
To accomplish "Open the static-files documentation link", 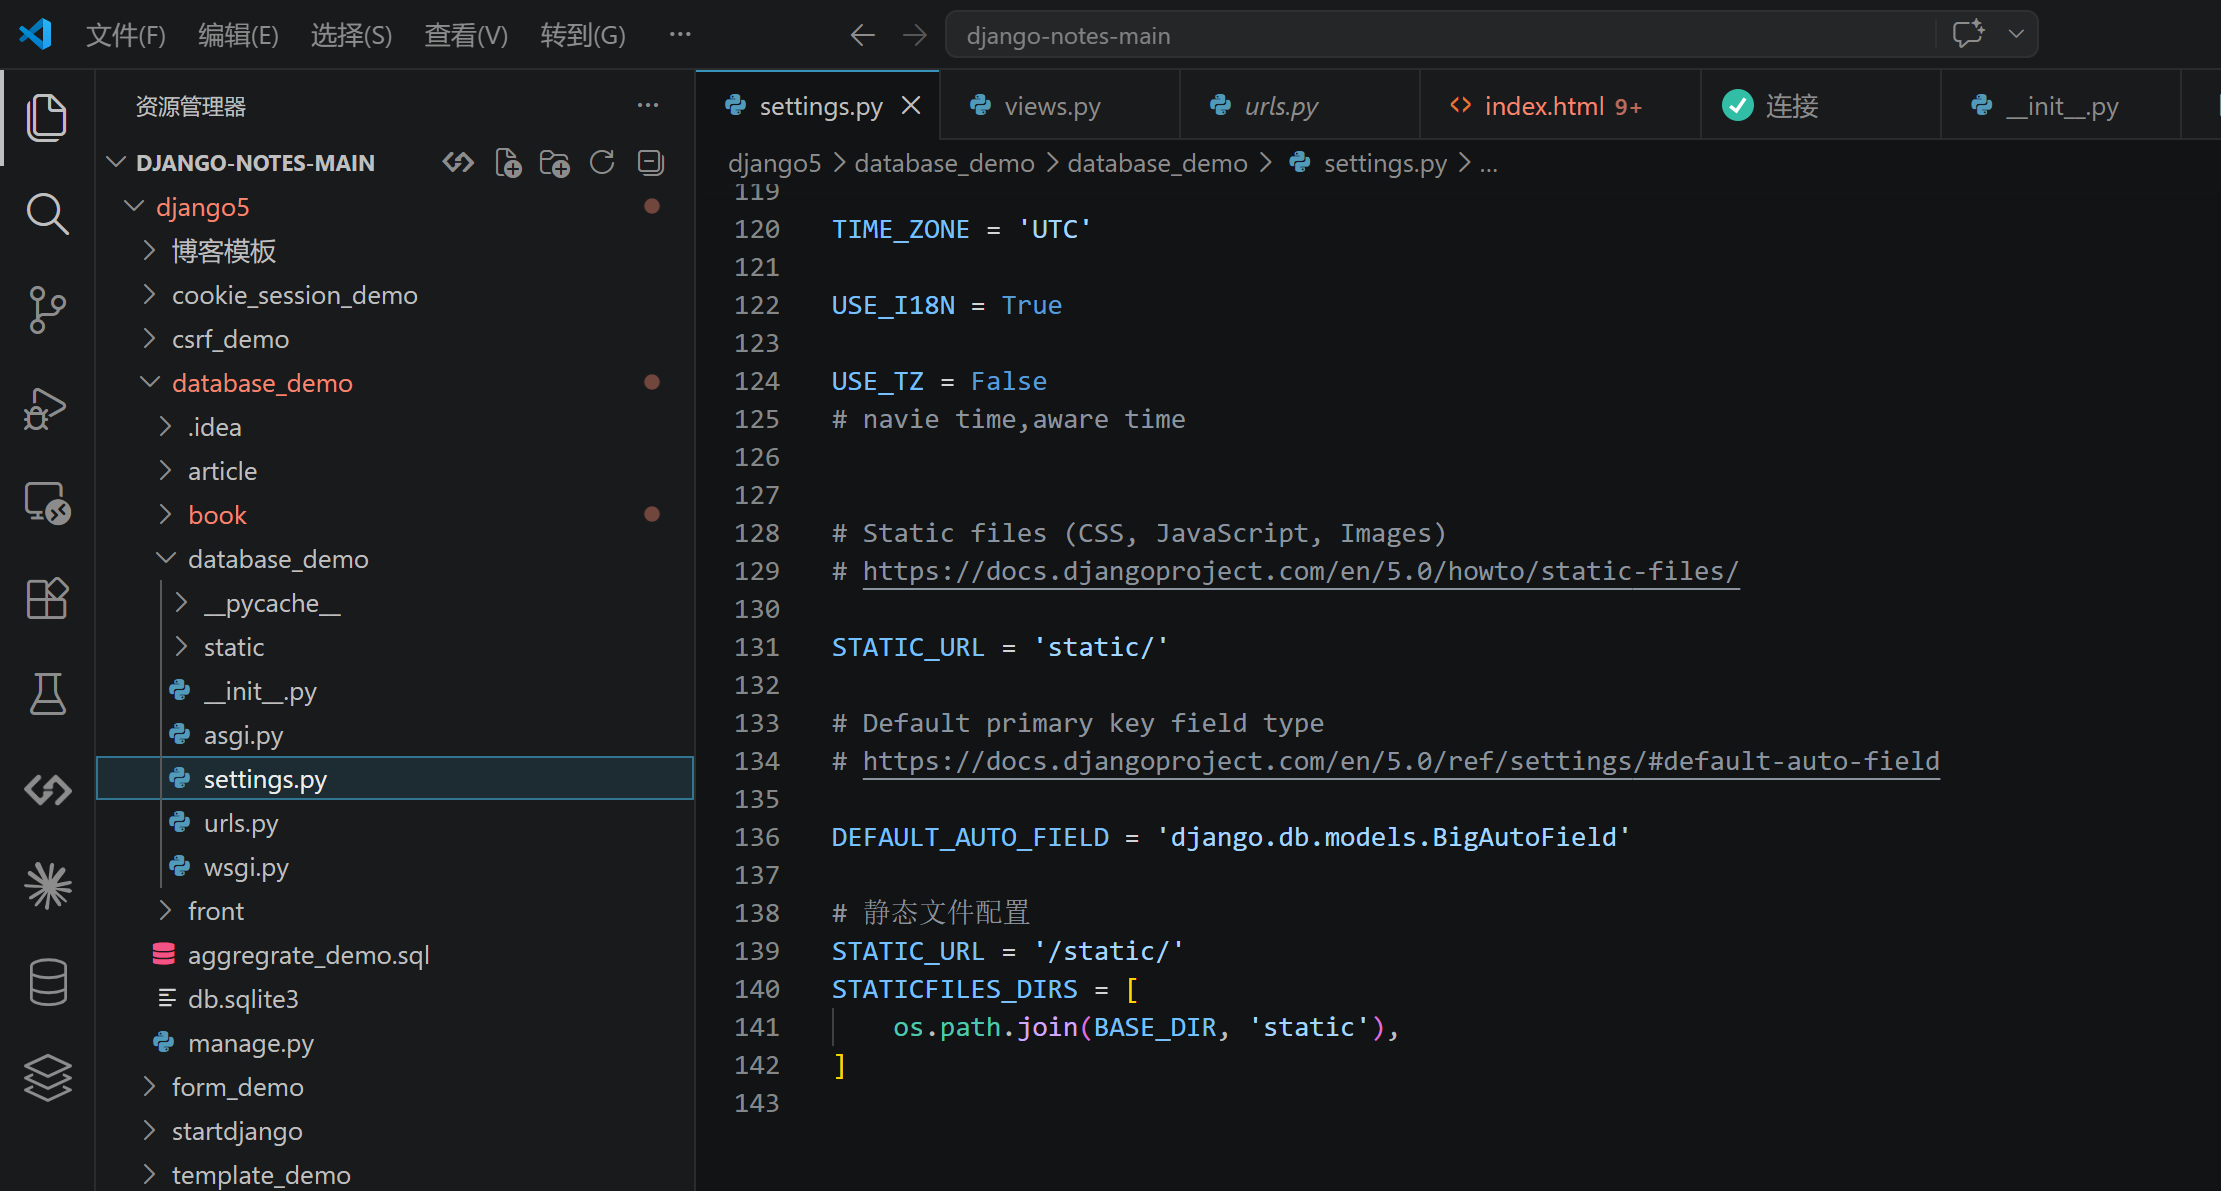I will coord(1300,571).
